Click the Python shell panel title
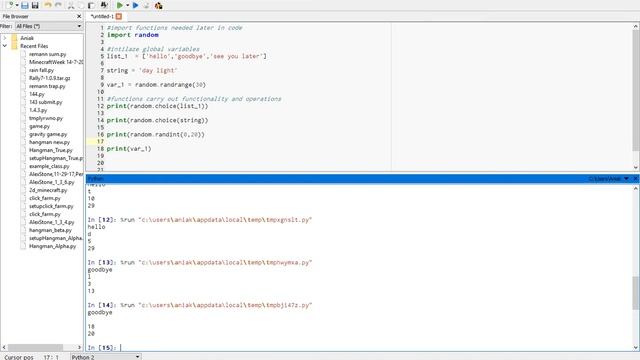 [x=96, y=178]
